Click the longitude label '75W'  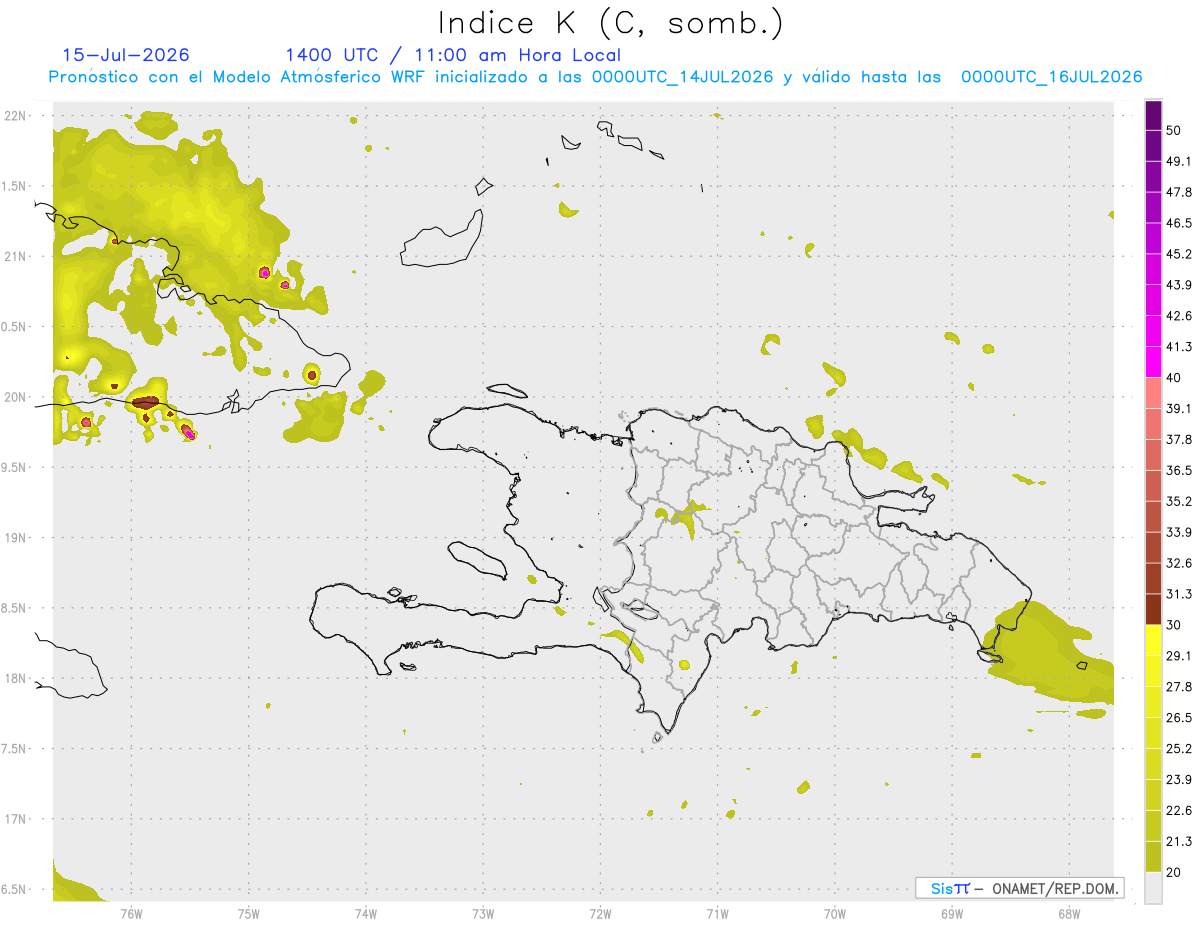point(248,913)
